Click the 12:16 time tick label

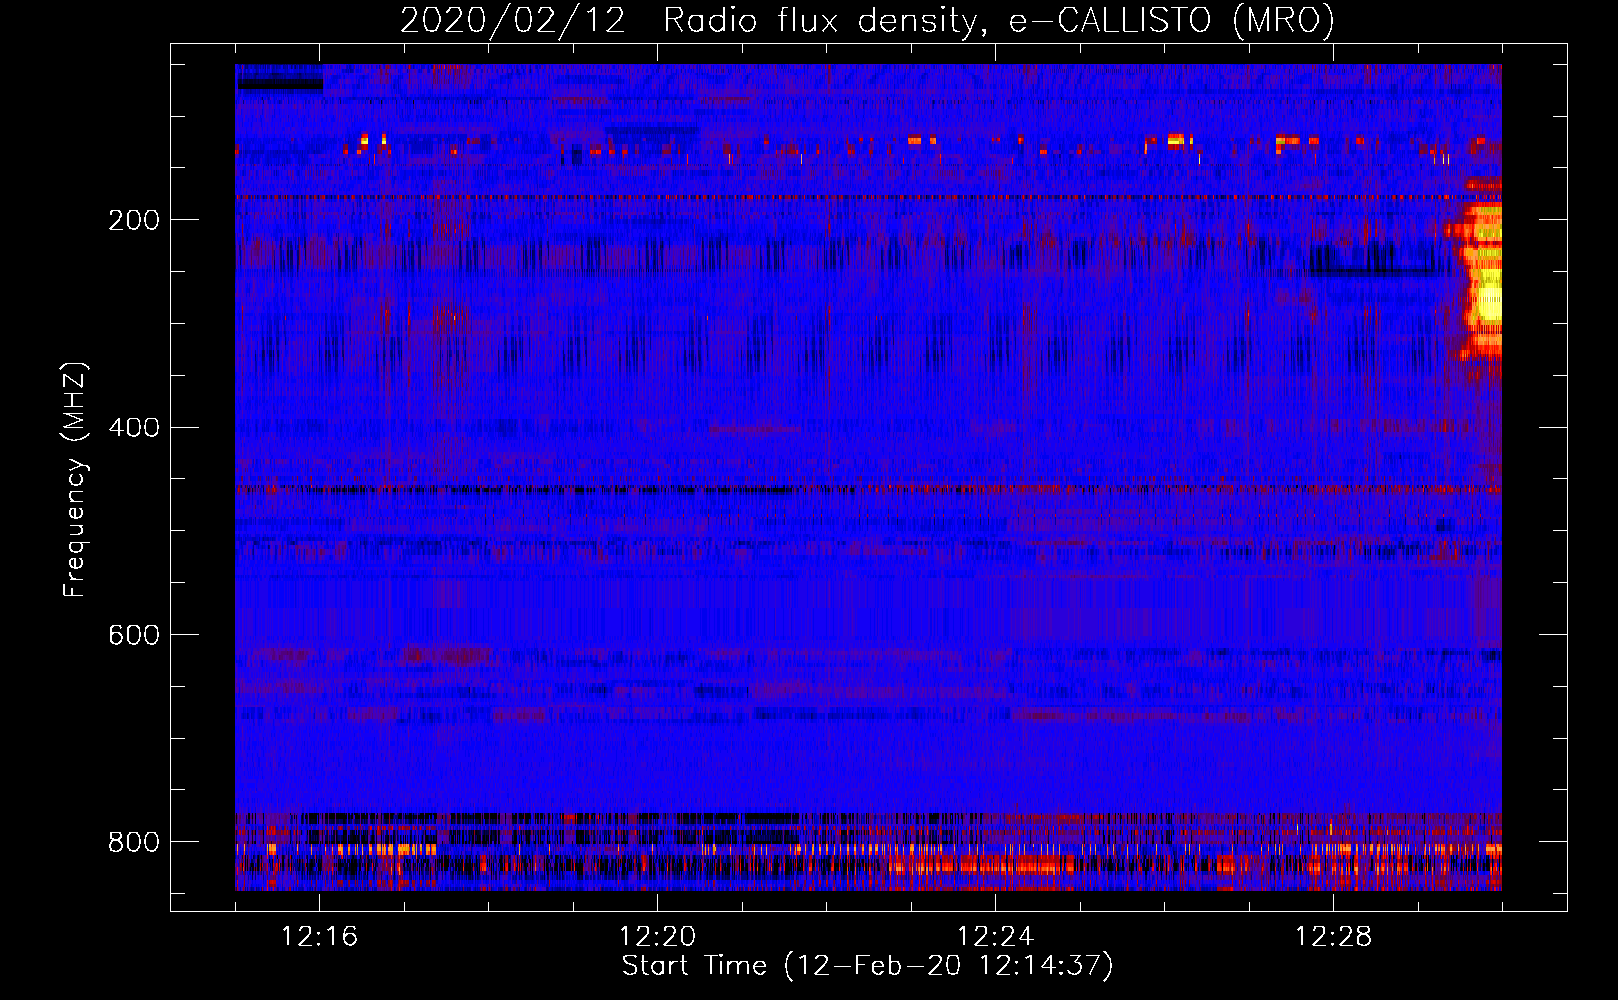click(319, 937)
